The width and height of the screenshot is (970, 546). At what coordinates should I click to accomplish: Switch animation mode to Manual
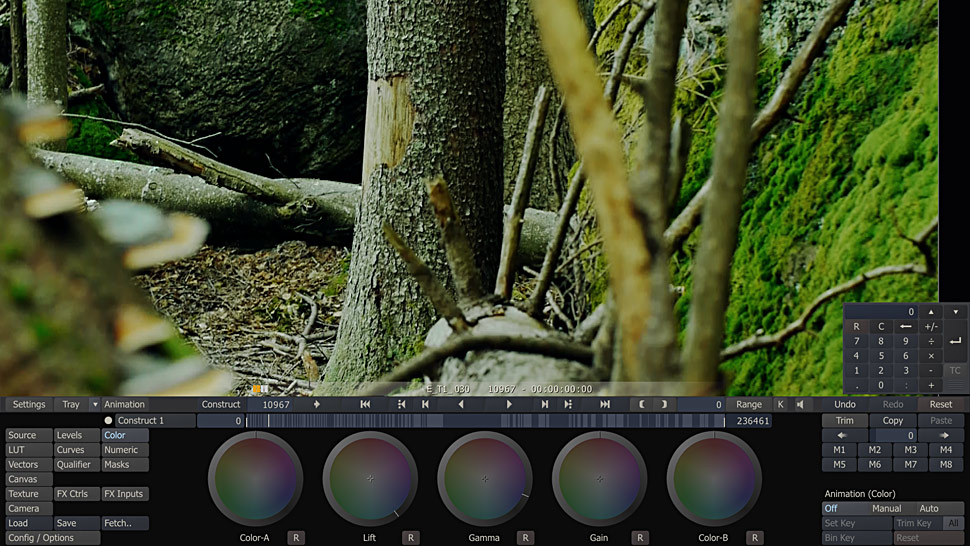point(886,509)
